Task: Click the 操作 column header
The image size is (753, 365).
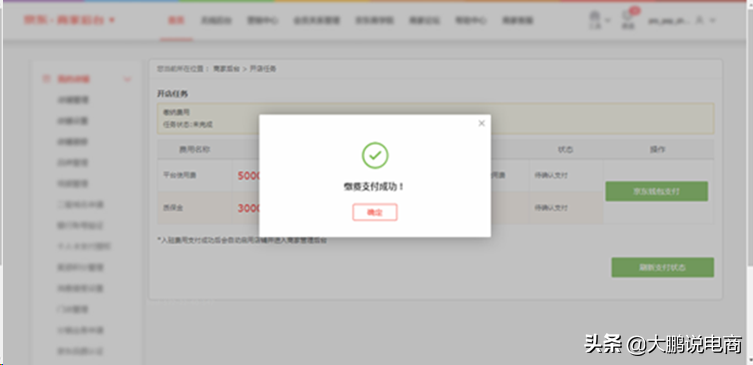Action: [657, 150]
